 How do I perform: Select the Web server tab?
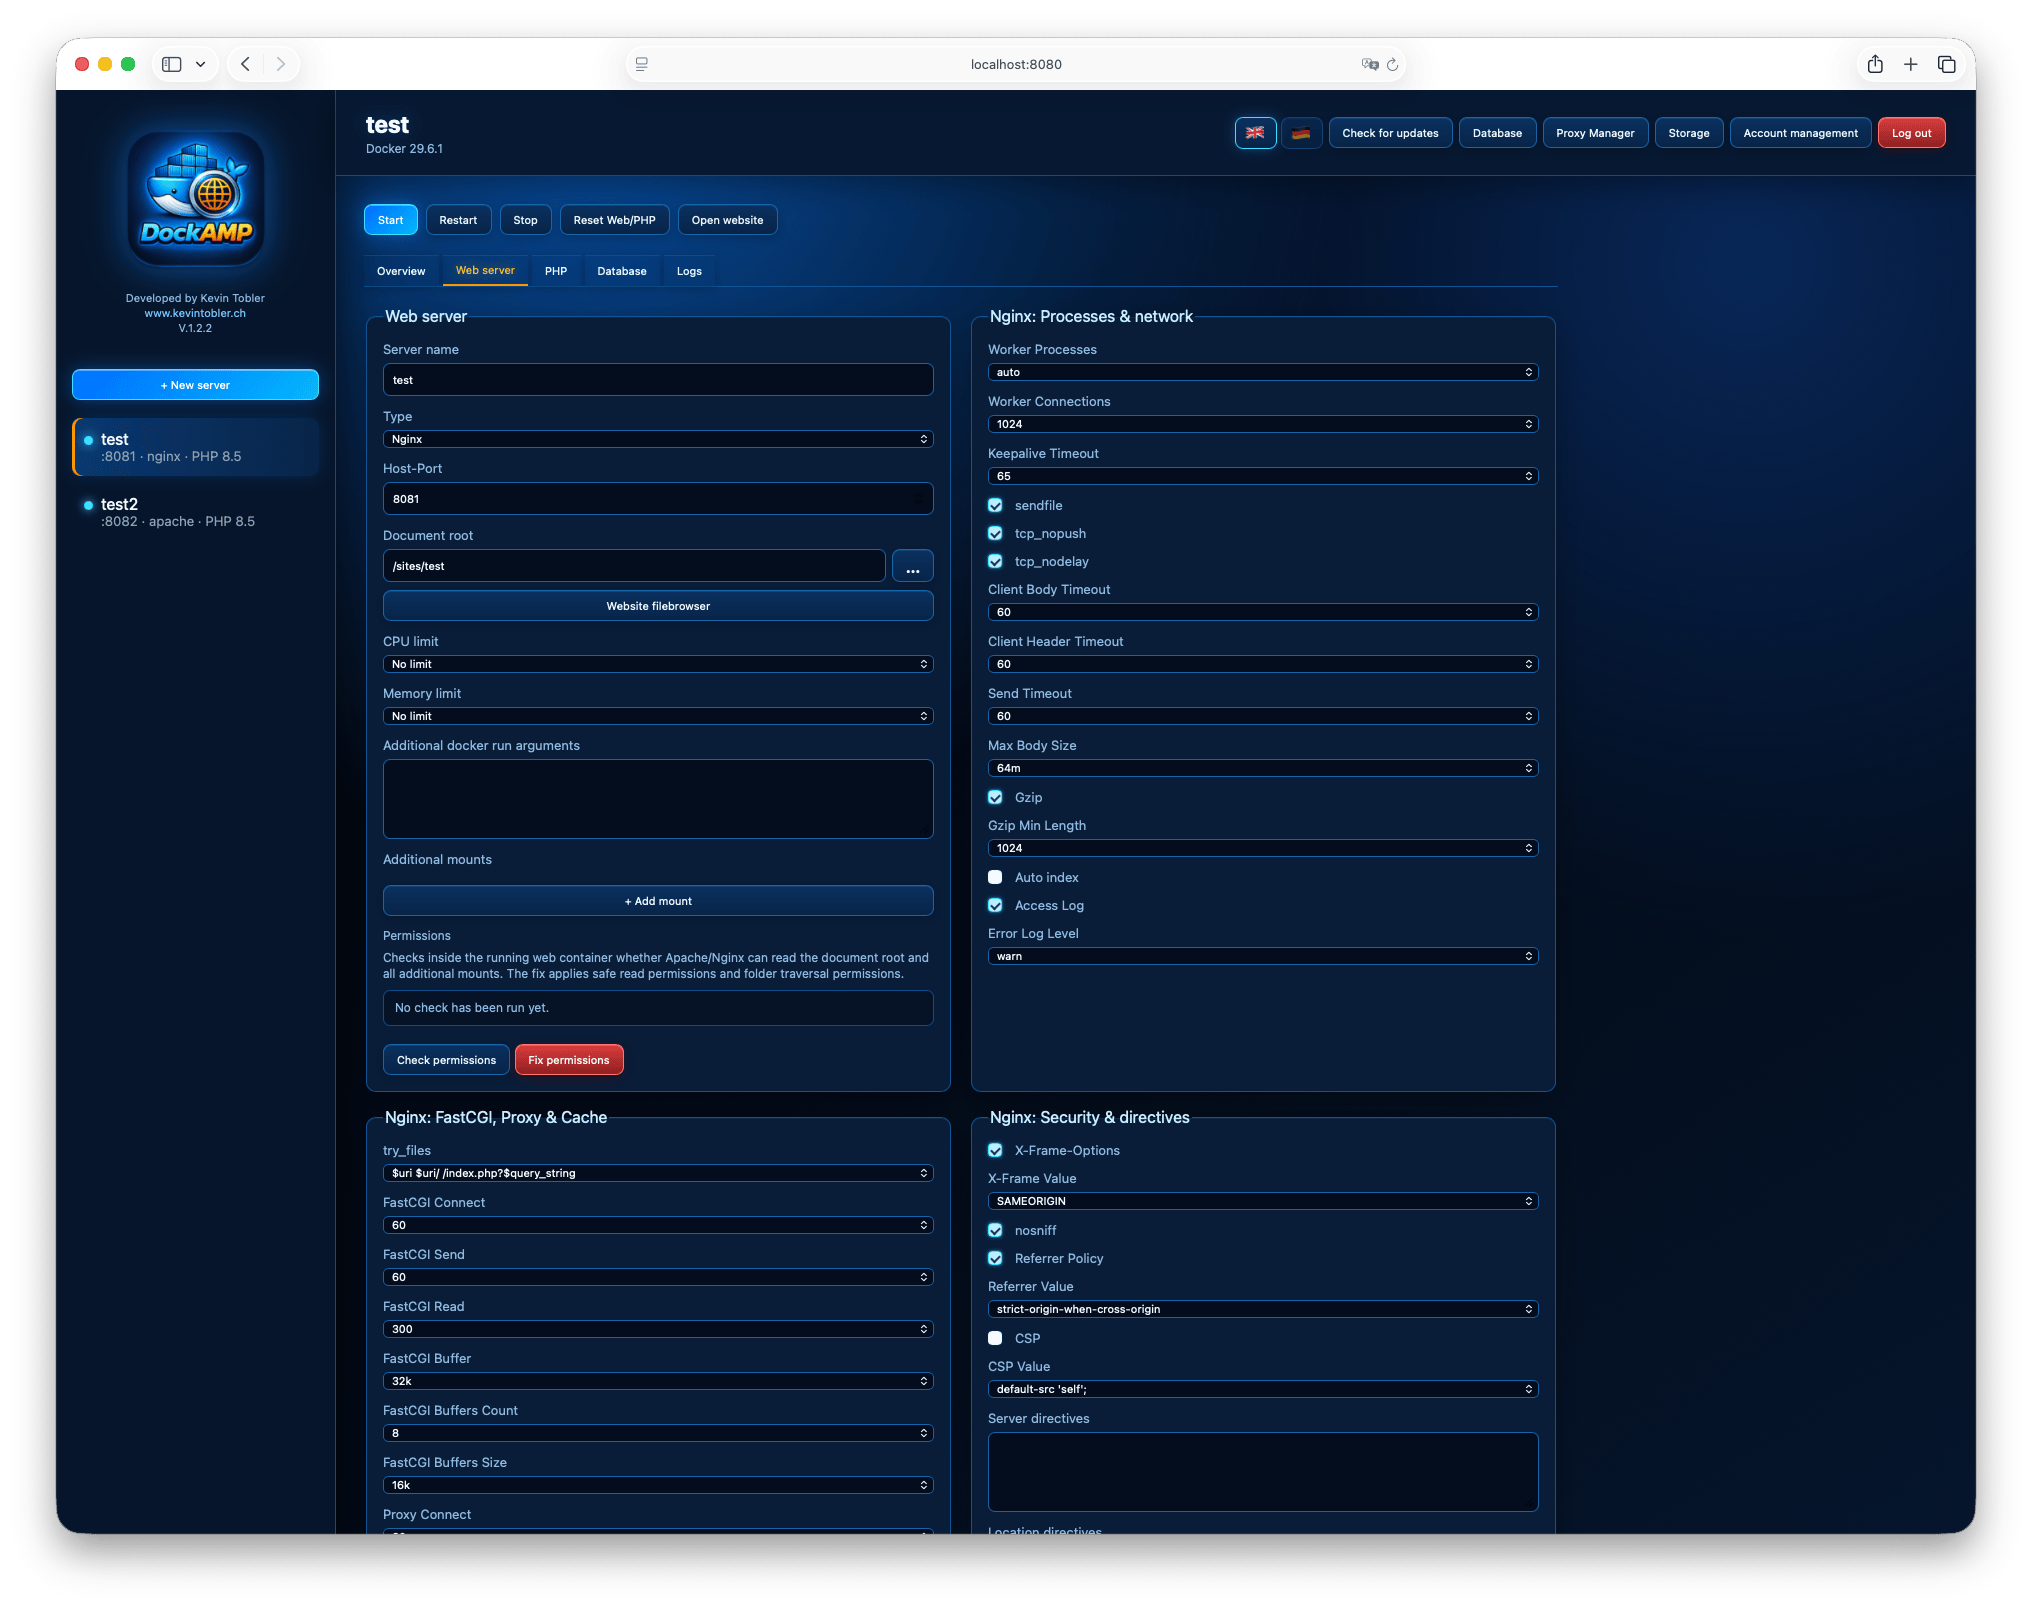click(x=485, y=271)
